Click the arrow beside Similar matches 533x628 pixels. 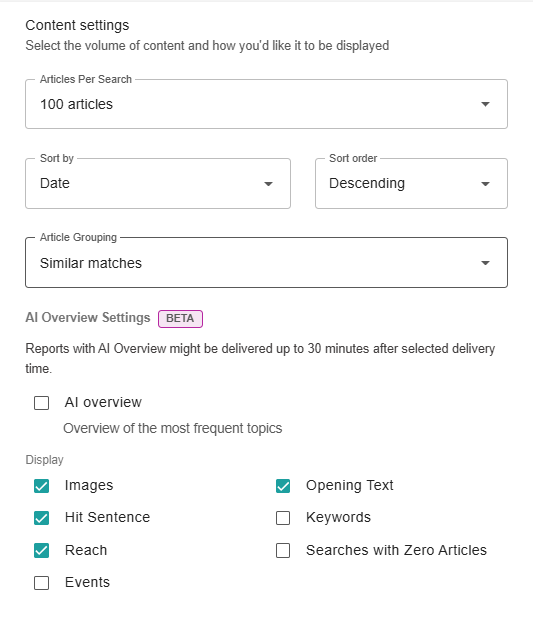coord(485,263)
